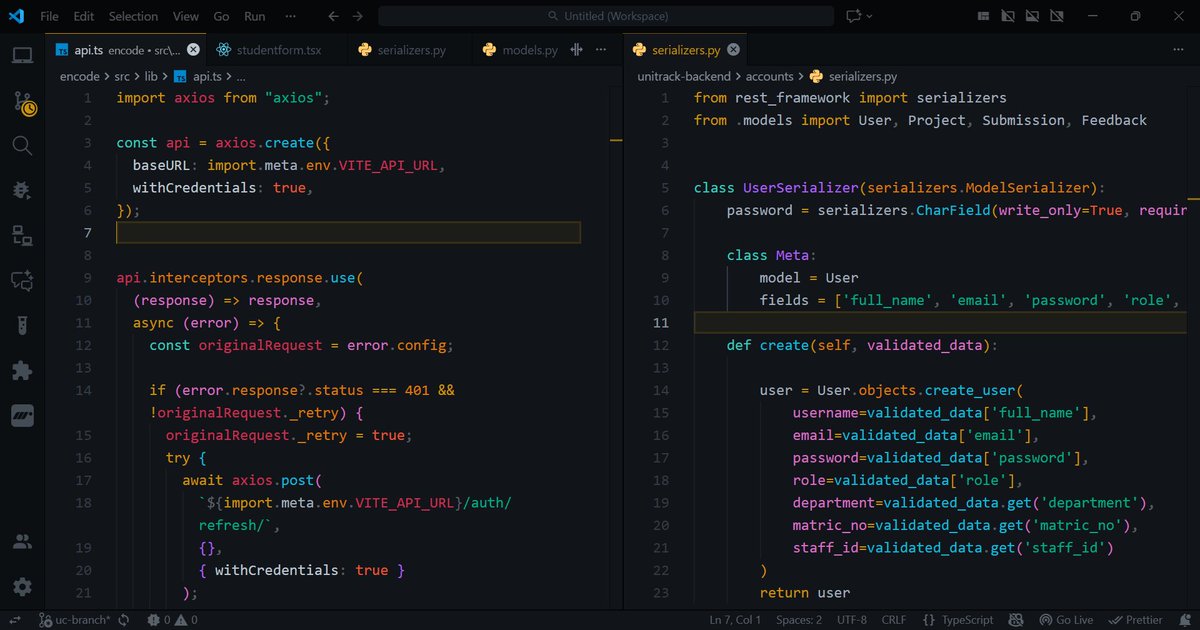Open notifications bell in status bar

[x=1183, y=620]
